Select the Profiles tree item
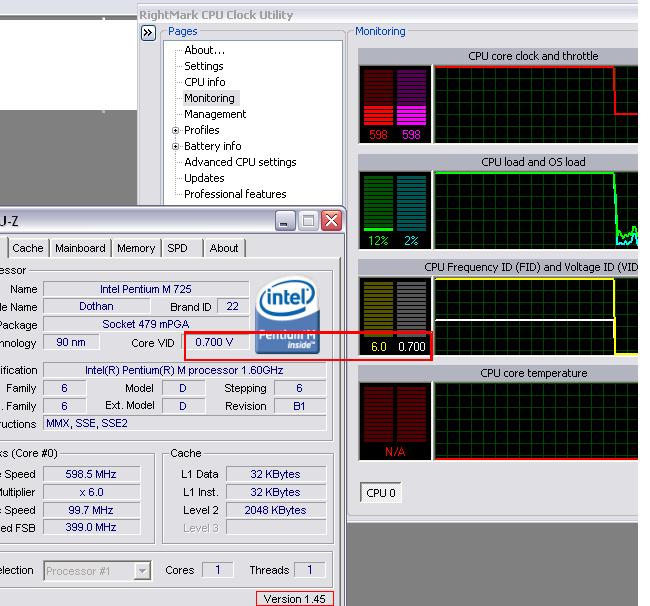Image resolution: width=650 pixels, height=606 pixels. click(x=201, y=130)
